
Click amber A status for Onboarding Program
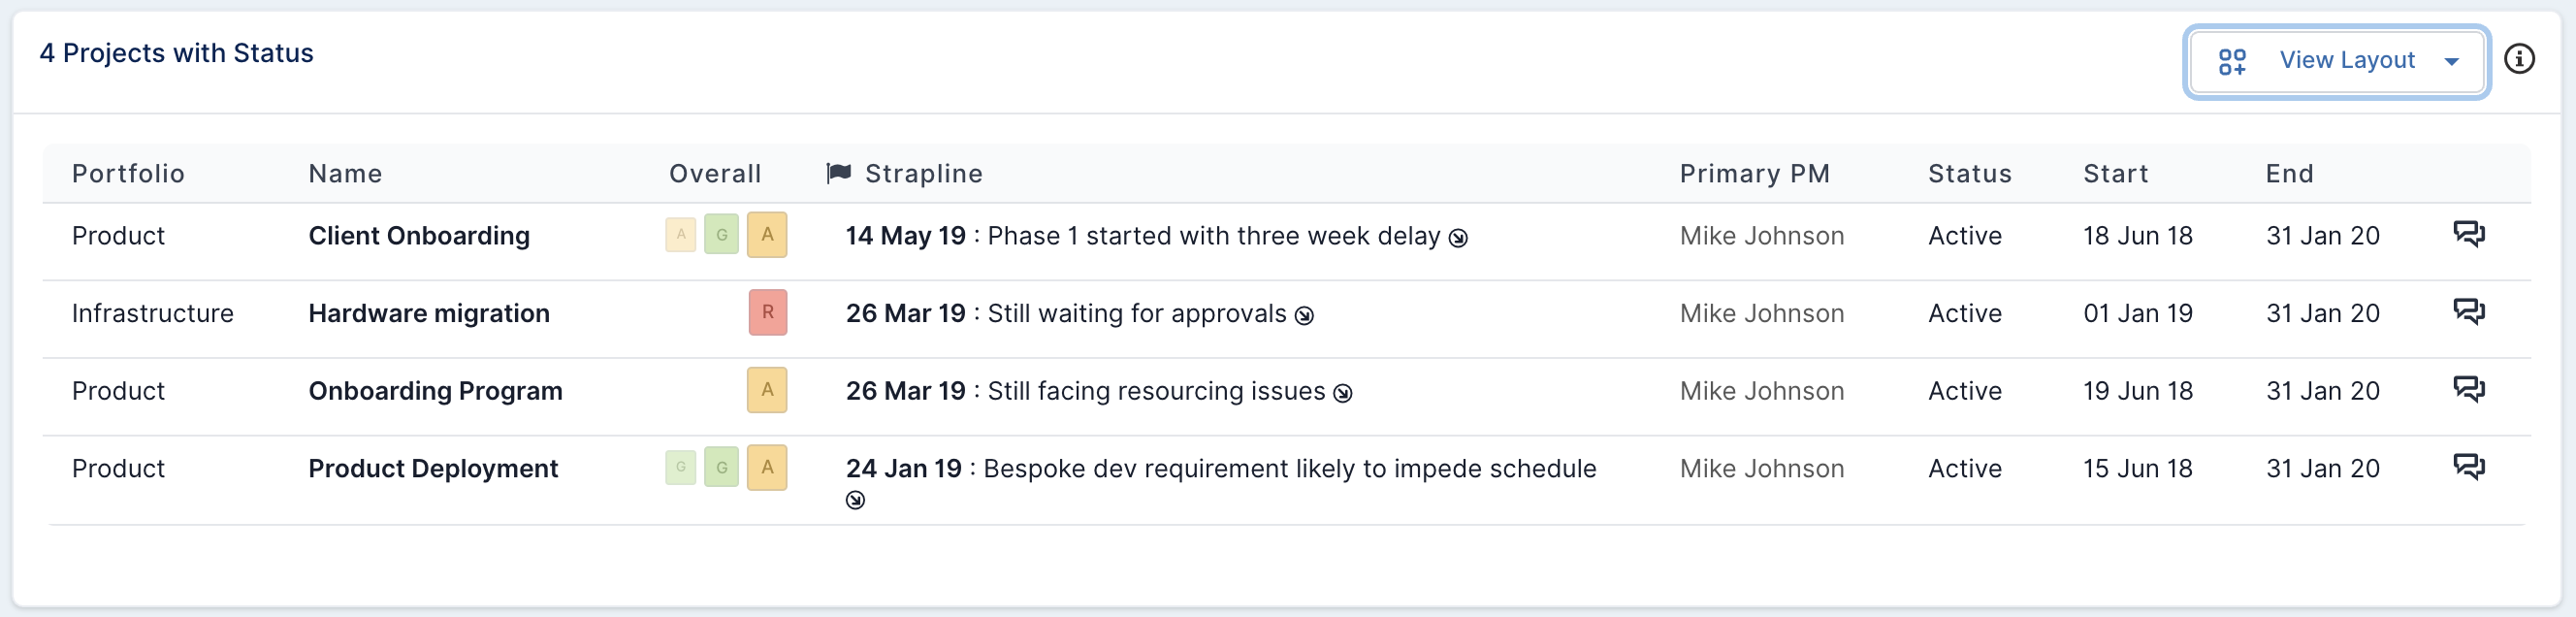767,389
